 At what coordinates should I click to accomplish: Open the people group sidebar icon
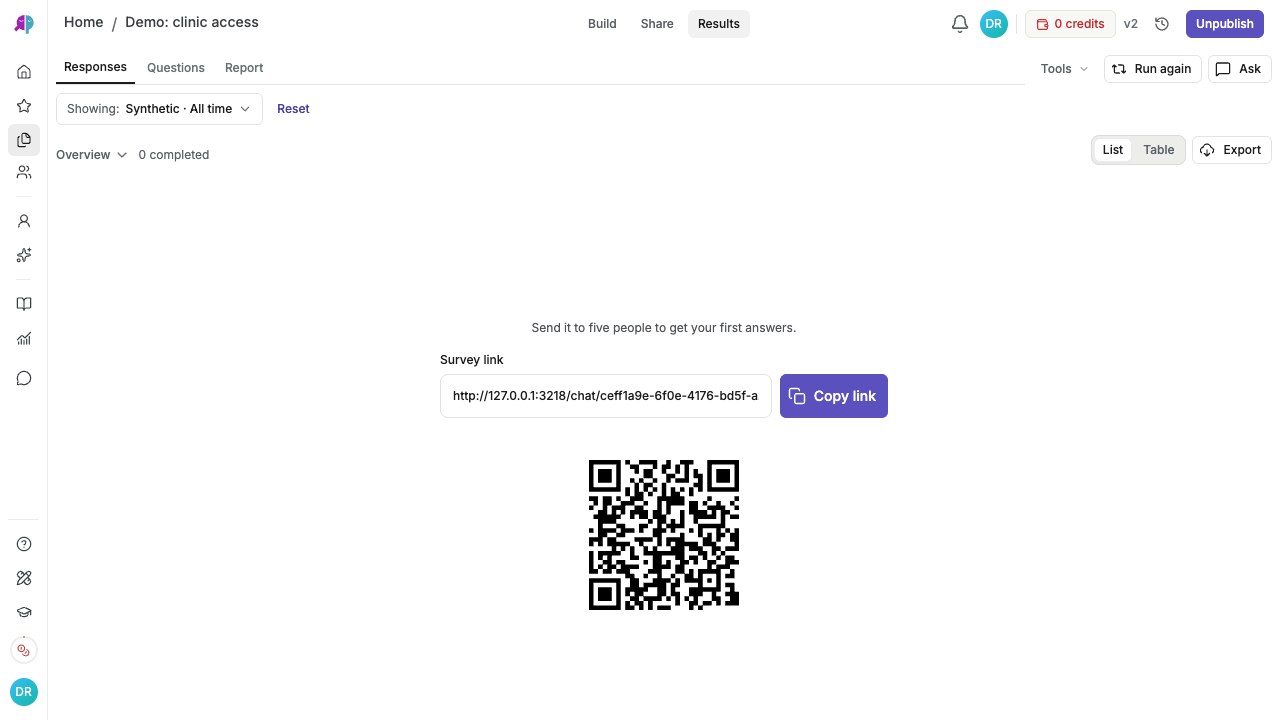[x=24, y=173]
